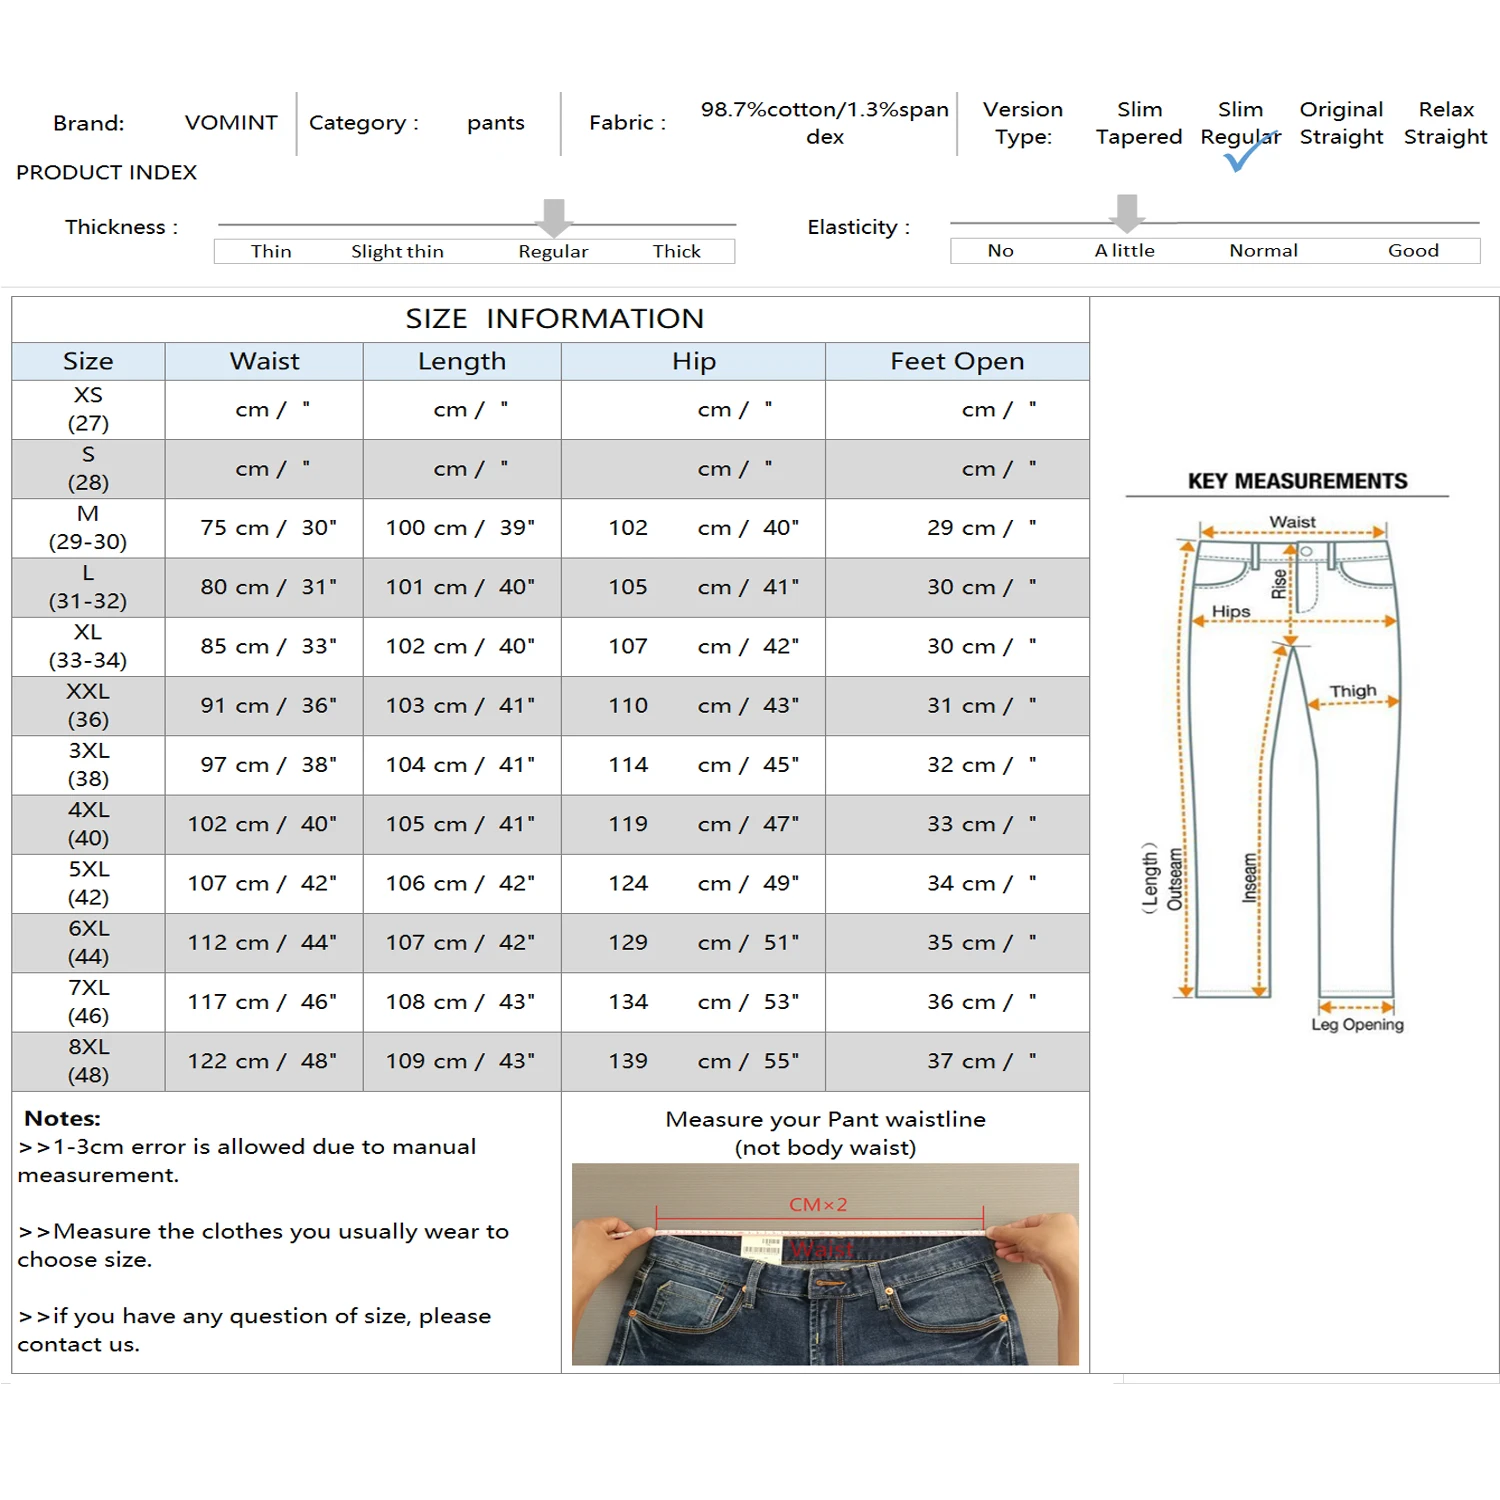Click the 'A little' elasticity label
Viewport: 1500px width, 1500px height.
click(1125, 250)
